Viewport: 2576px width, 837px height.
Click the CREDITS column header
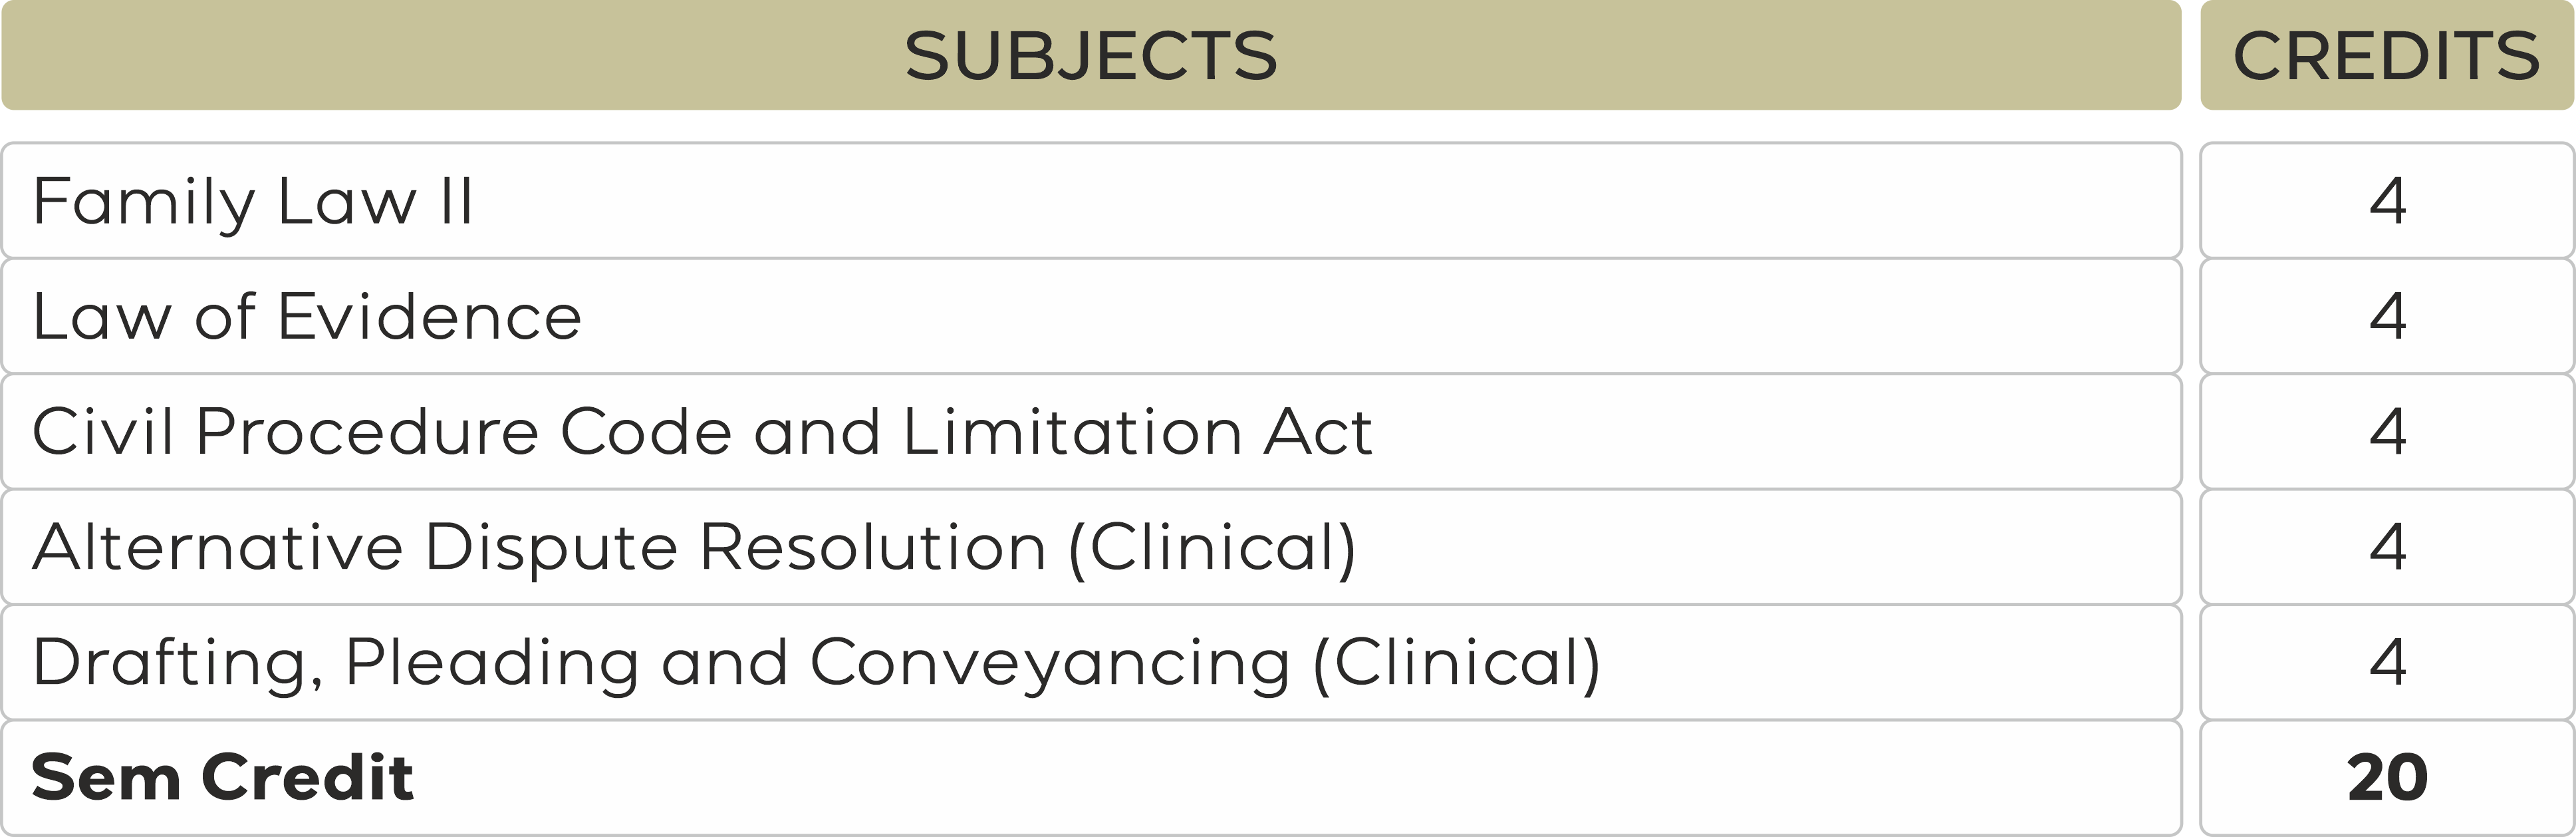pos(2386,55)
